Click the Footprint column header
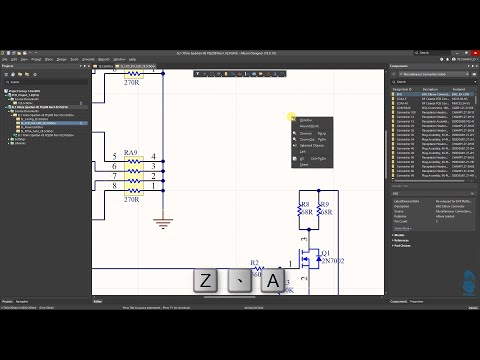The height and width of the screenshot is (360, 480). pos(459,89)
